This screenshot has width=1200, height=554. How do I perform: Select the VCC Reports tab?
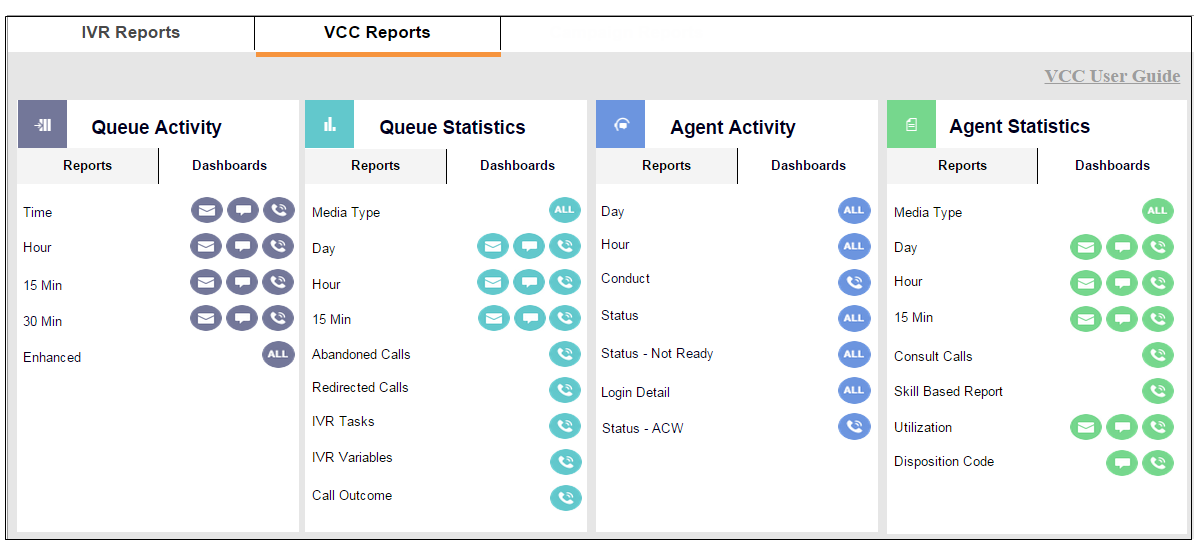point(377,33)
